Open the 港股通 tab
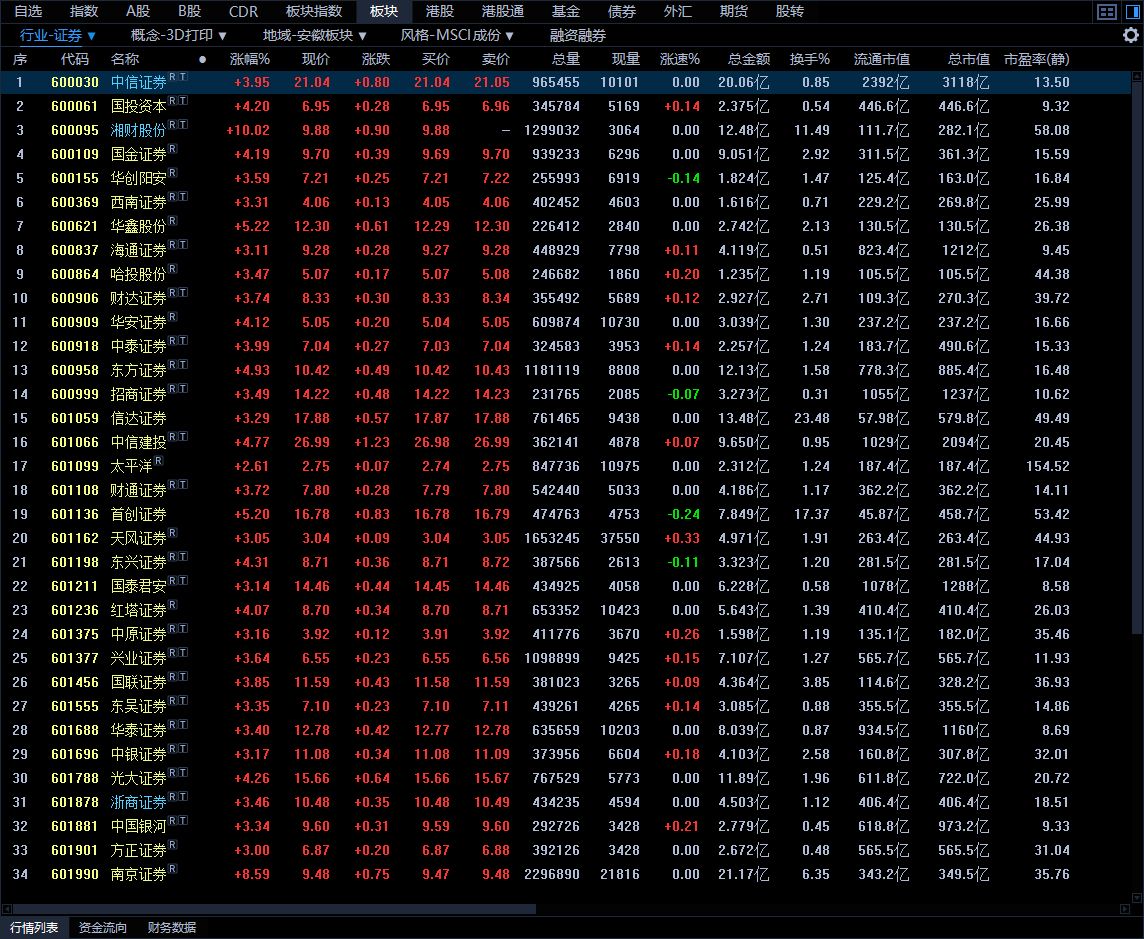The height and width of the screenshot is (939, 1144). tap(503, 11)
